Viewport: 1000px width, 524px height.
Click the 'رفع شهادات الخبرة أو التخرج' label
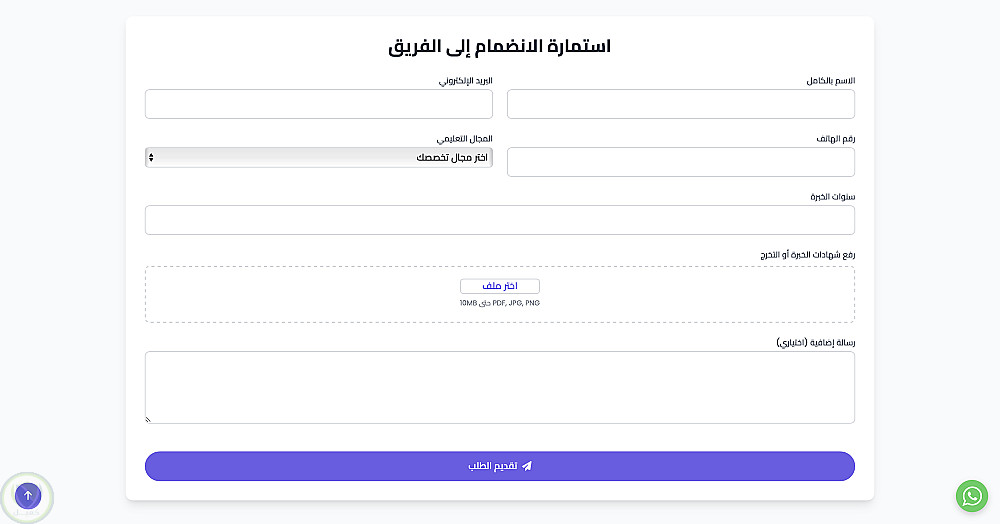(807, 254)
